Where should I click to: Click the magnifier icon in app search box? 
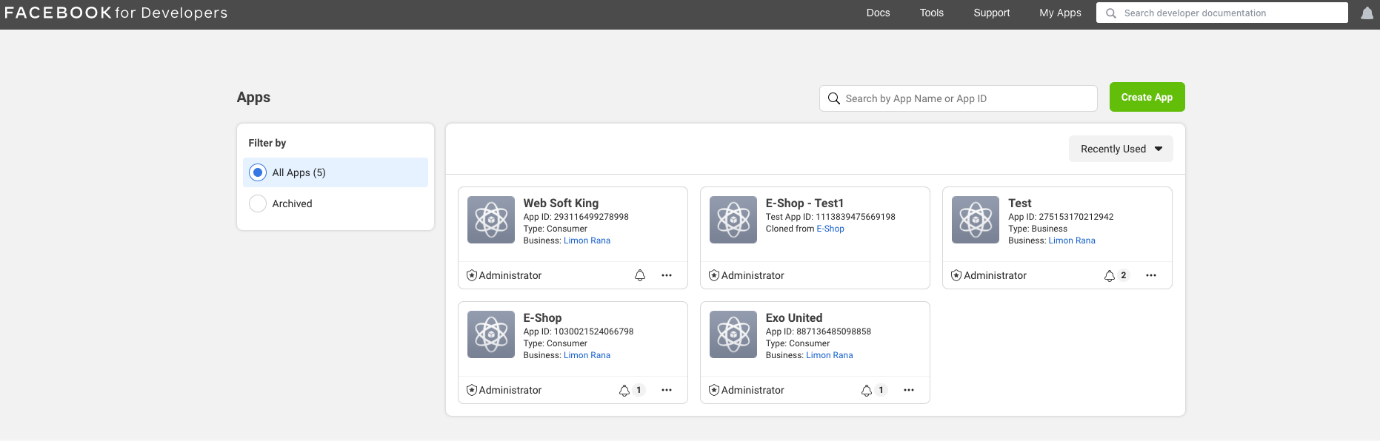coord(833,98)
